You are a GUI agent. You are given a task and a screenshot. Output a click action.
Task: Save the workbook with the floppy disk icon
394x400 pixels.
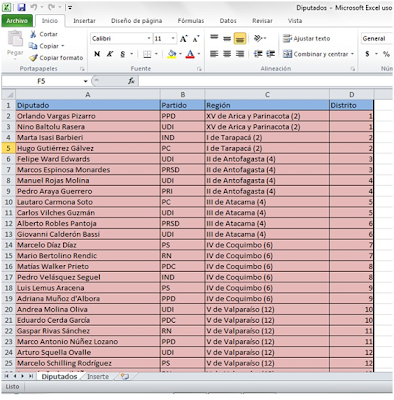(22, 8)
